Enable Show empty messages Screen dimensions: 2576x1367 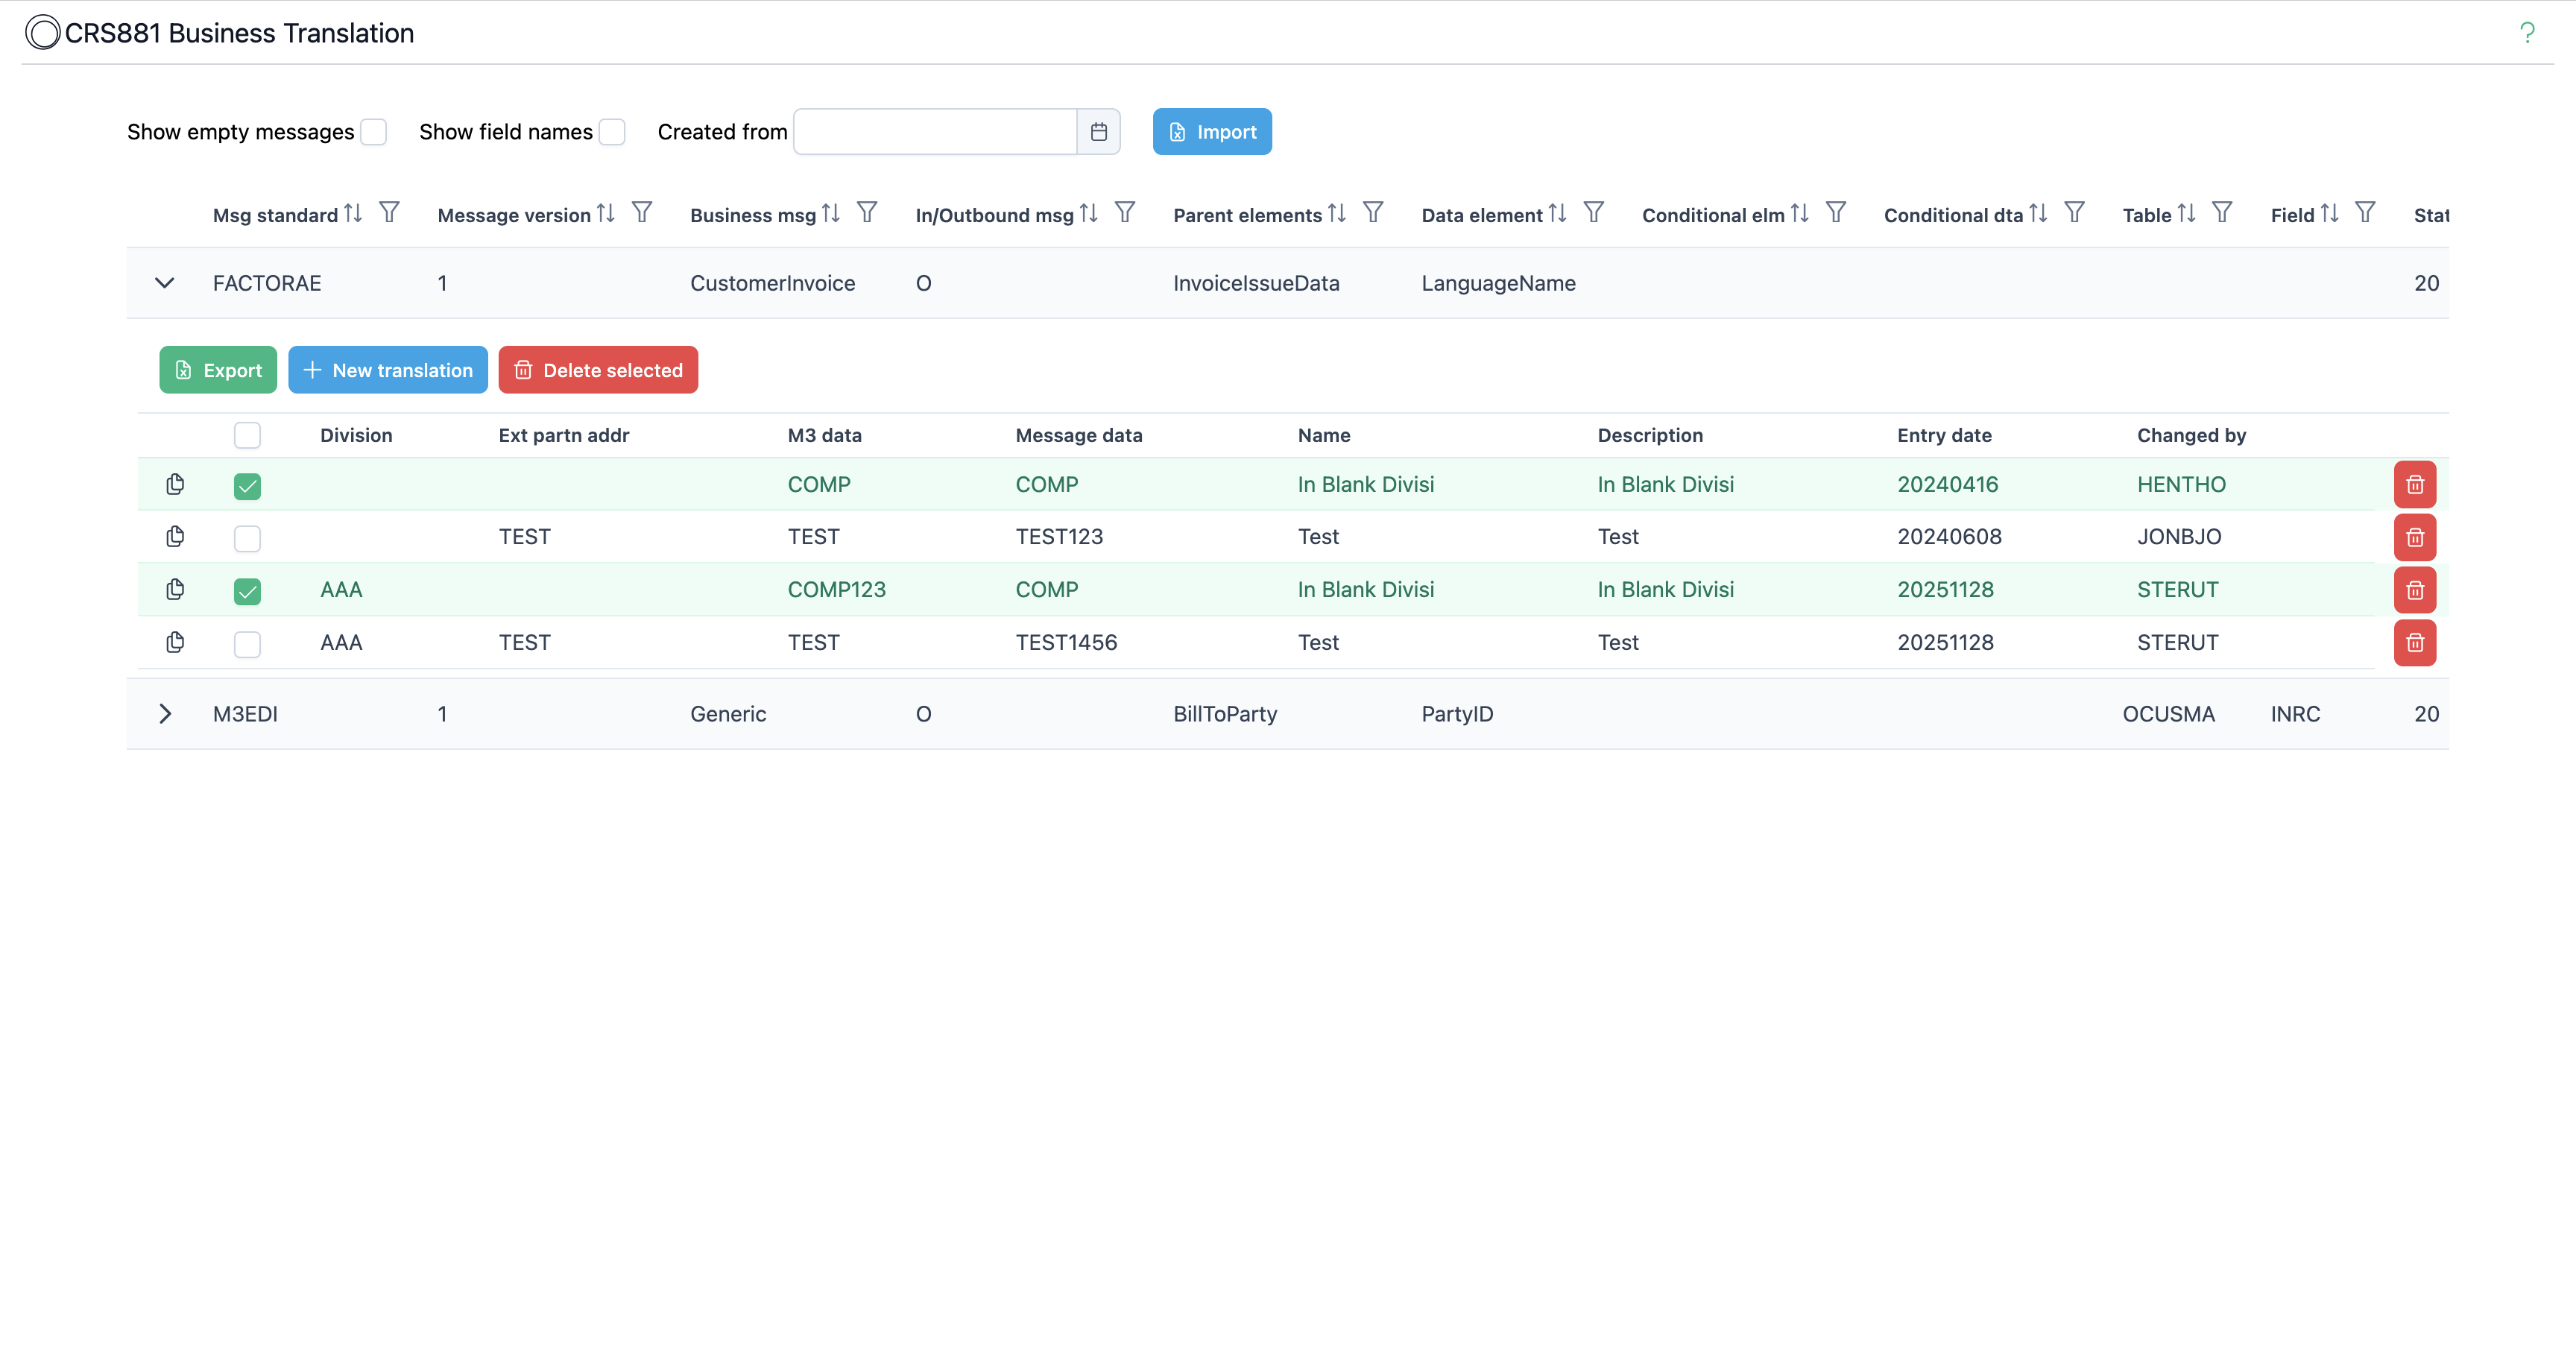[373, 131]
